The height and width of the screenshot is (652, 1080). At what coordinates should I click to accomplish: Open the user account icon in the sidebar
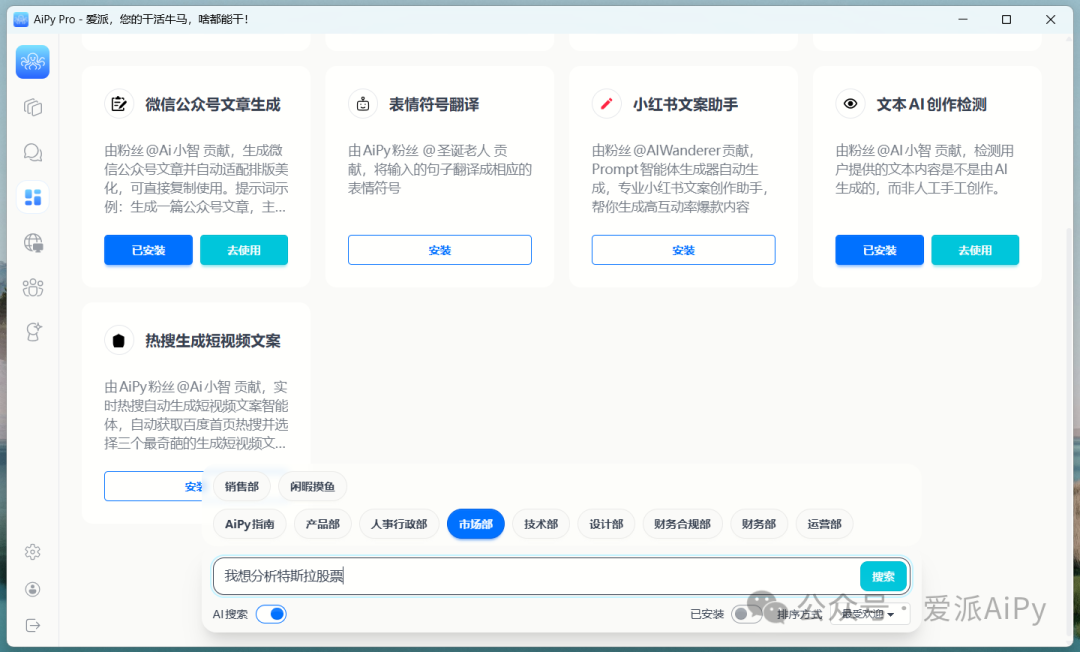(x=32, y=589)
